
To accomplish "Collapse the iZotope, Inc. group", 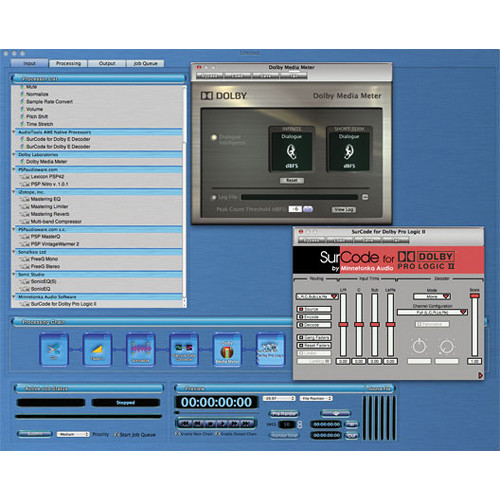I will click(14, 192).
